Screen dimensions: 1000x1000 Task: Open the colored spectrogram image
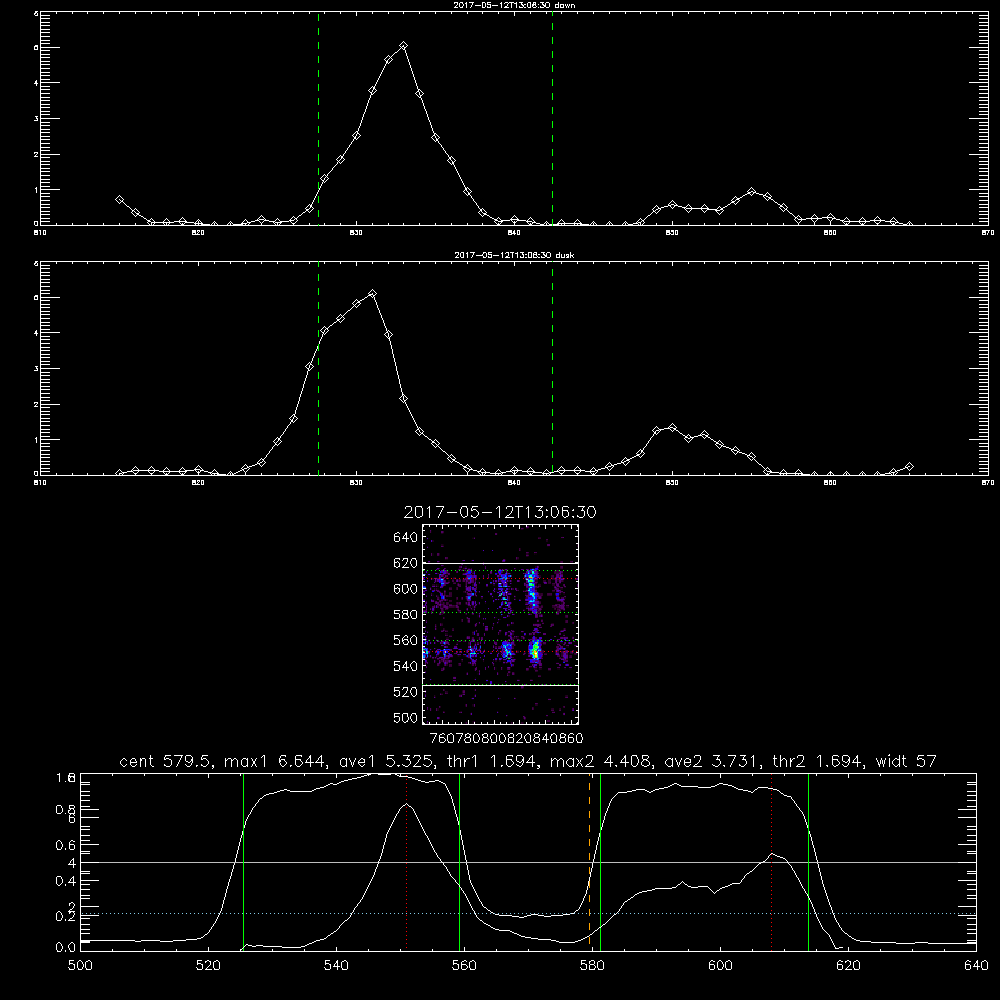501,624
